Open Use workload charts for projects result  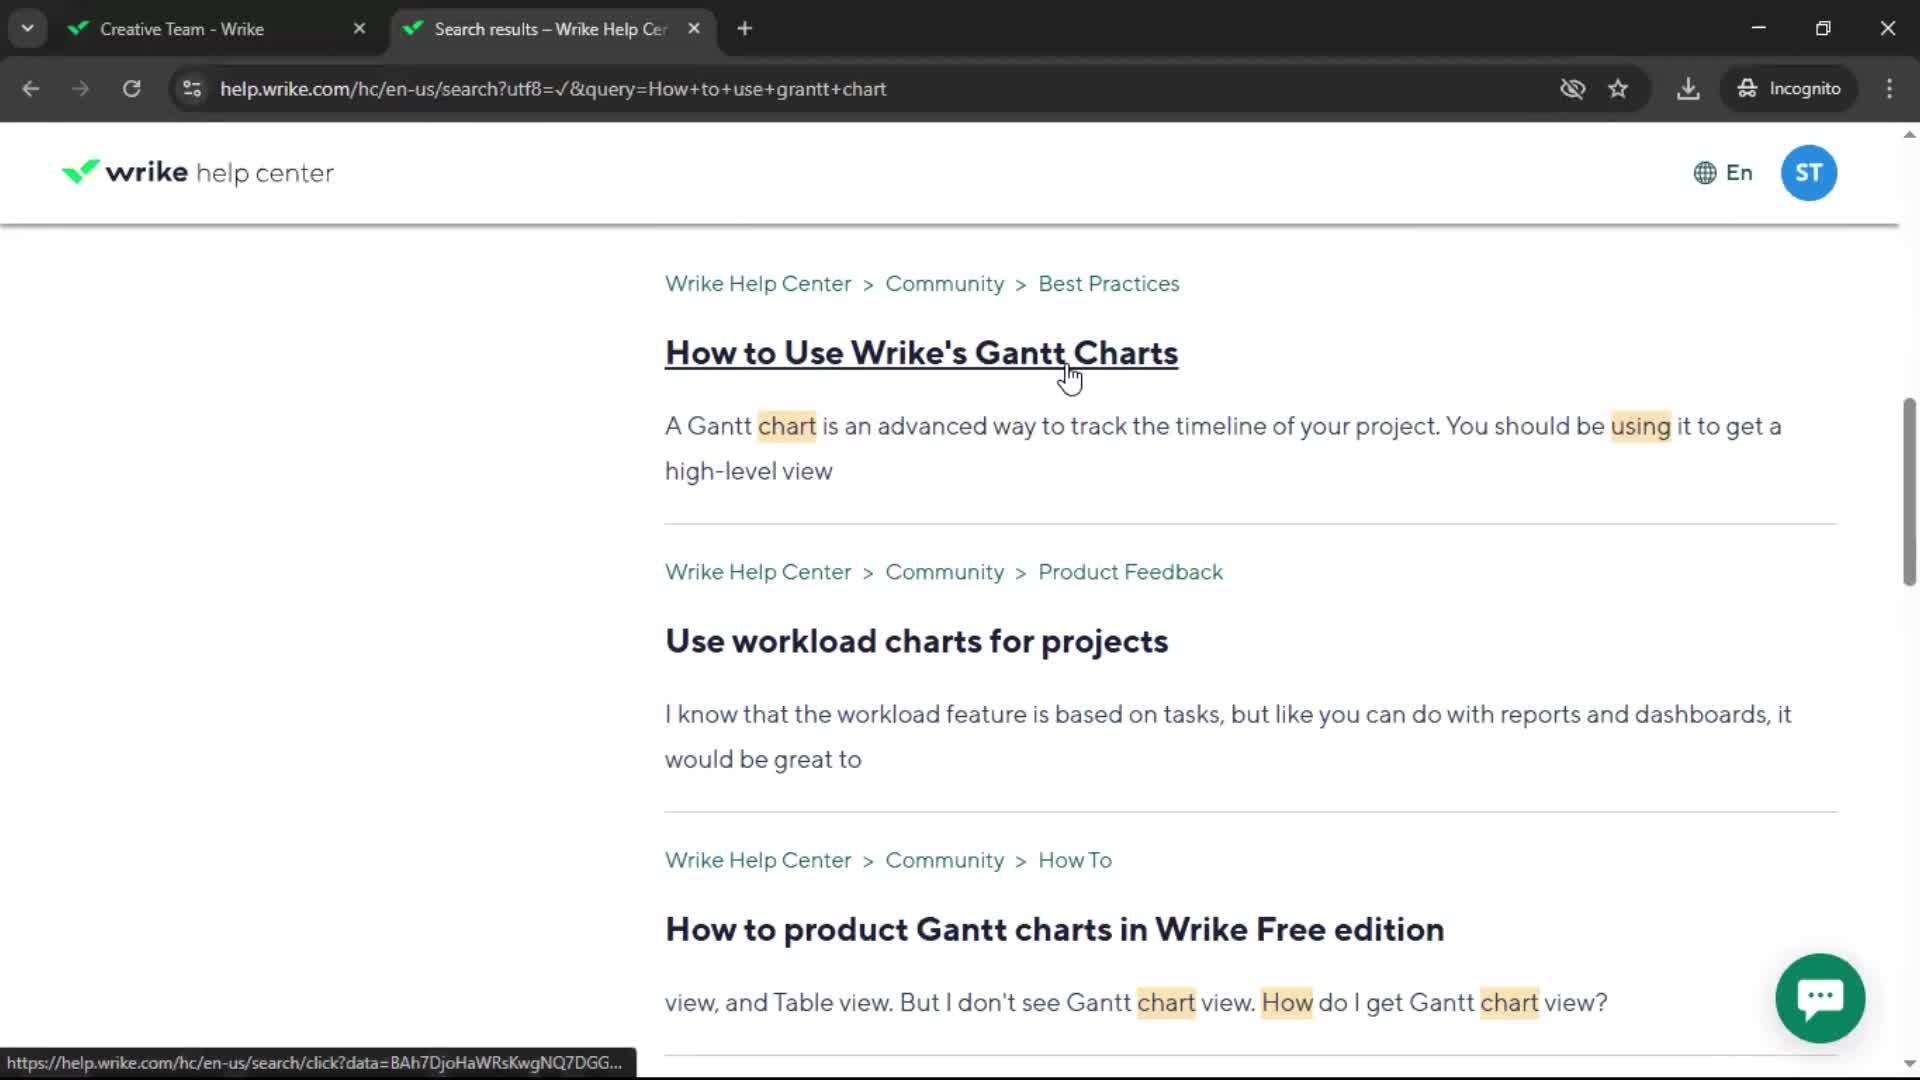pyautogui.click(x=916, y=641)
